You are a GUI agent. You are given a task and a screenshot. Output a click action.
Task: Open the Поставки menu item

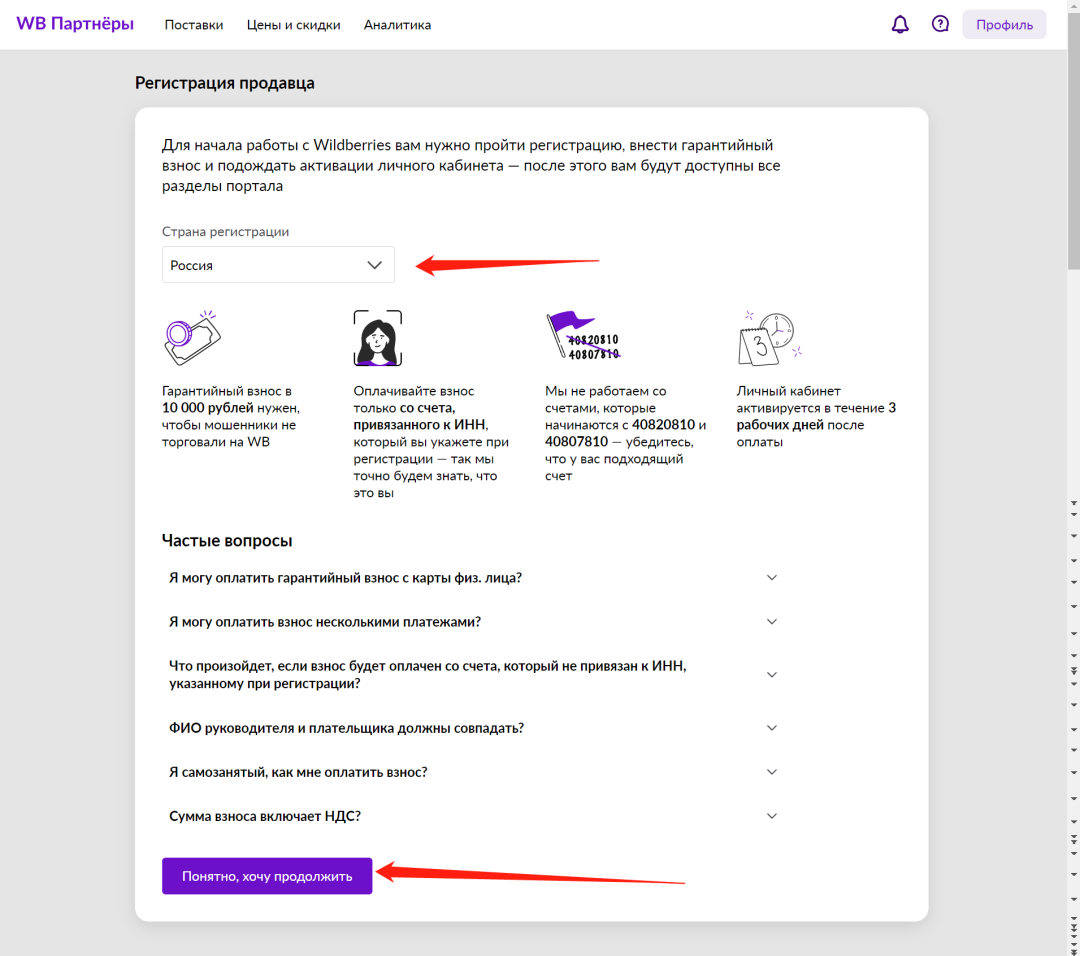(194, 25)
